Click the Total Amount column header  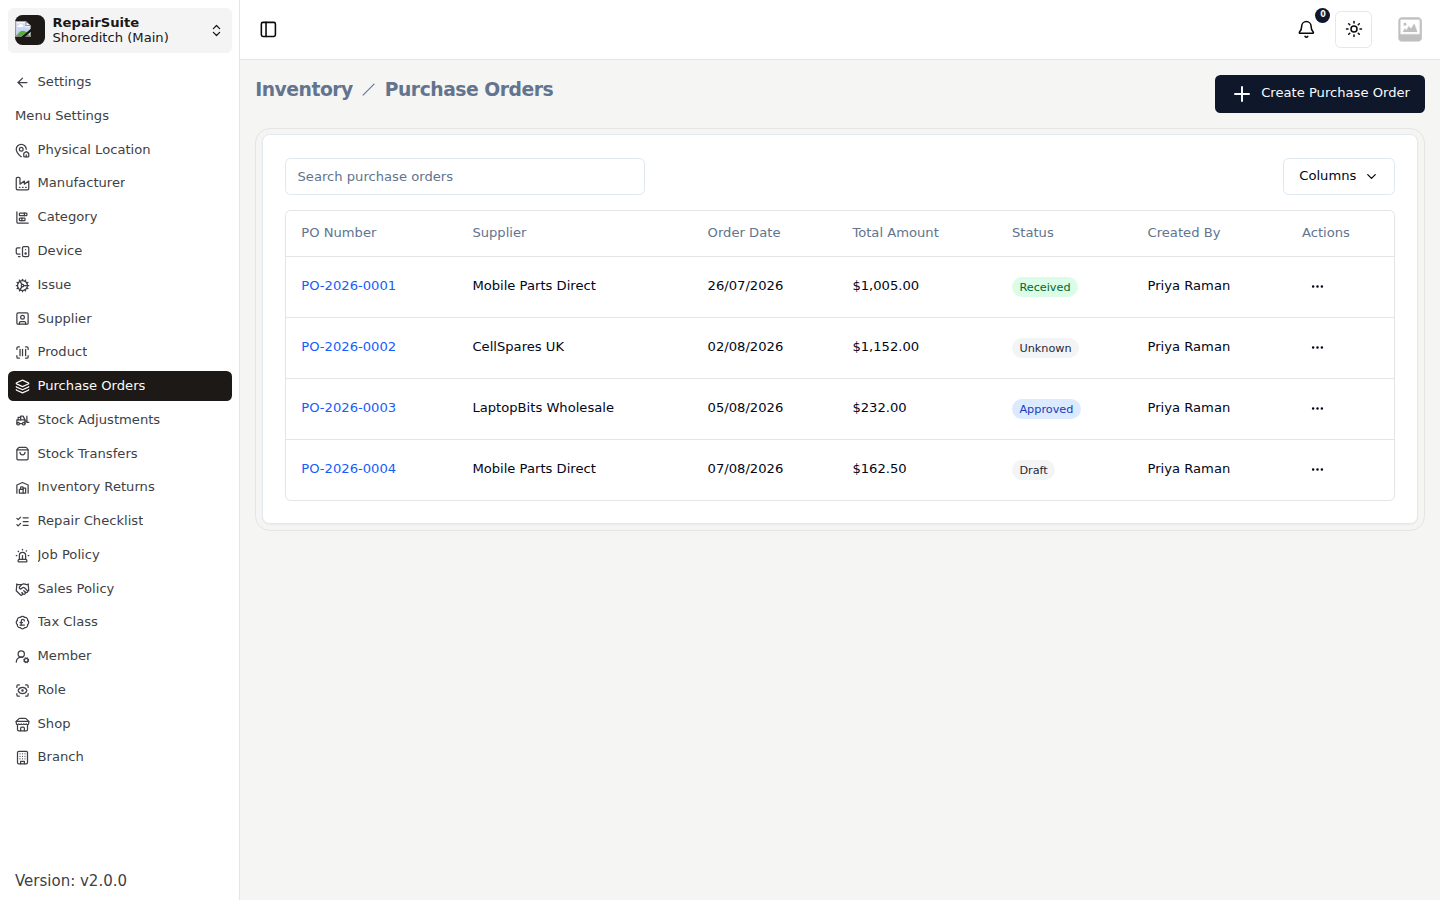[895, 233]
